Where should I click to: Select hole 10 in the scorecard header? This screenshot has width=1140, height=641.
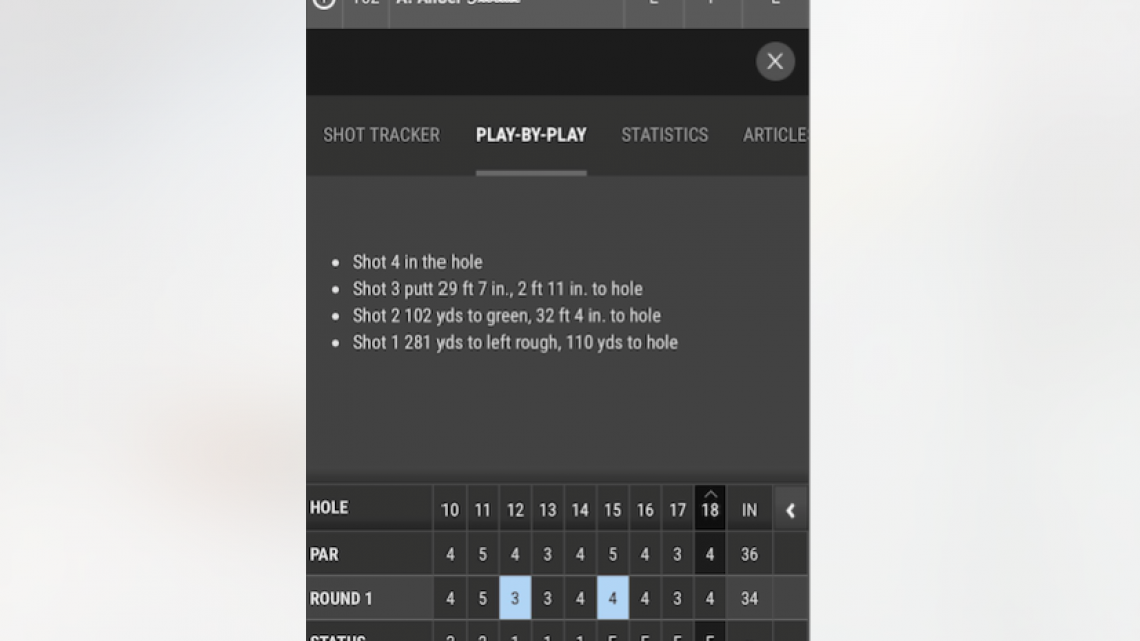(450, 510)
